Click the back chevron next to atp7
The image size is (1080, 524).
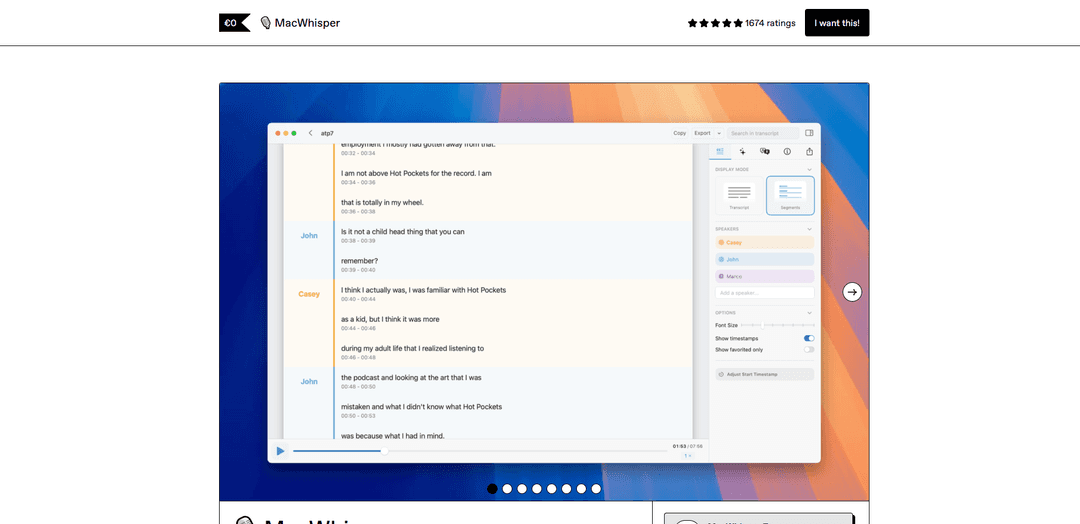coord(311,133)
